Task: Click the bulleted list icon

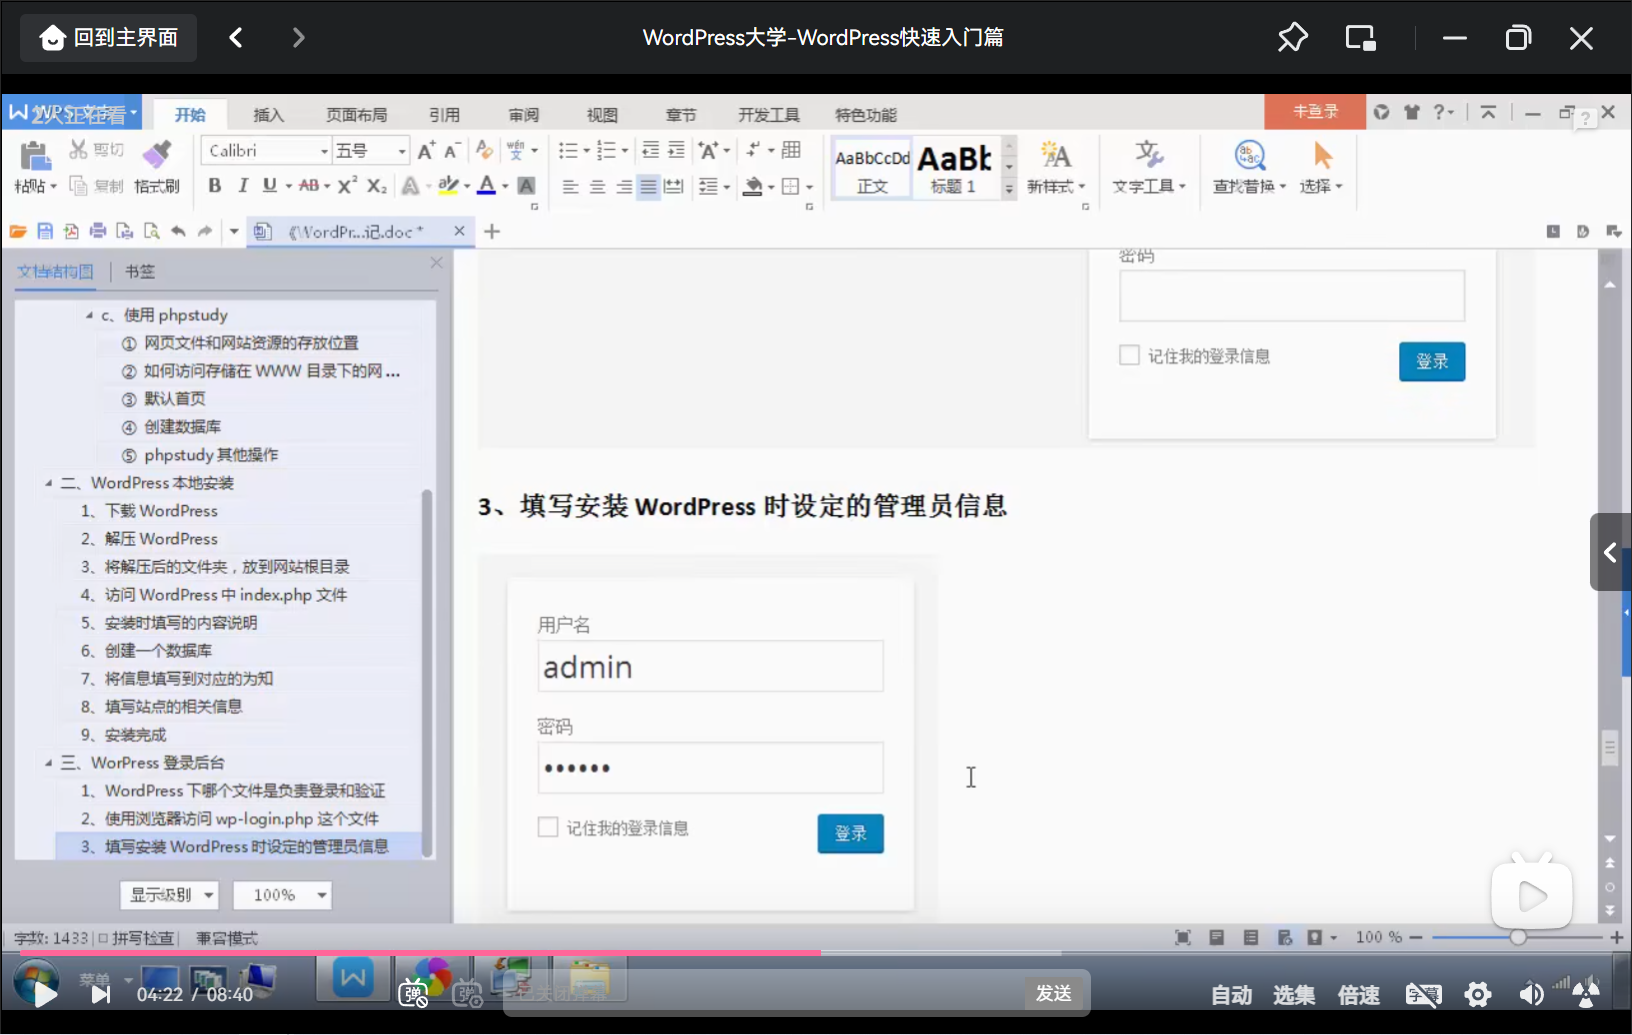Action: coord(568,151)
